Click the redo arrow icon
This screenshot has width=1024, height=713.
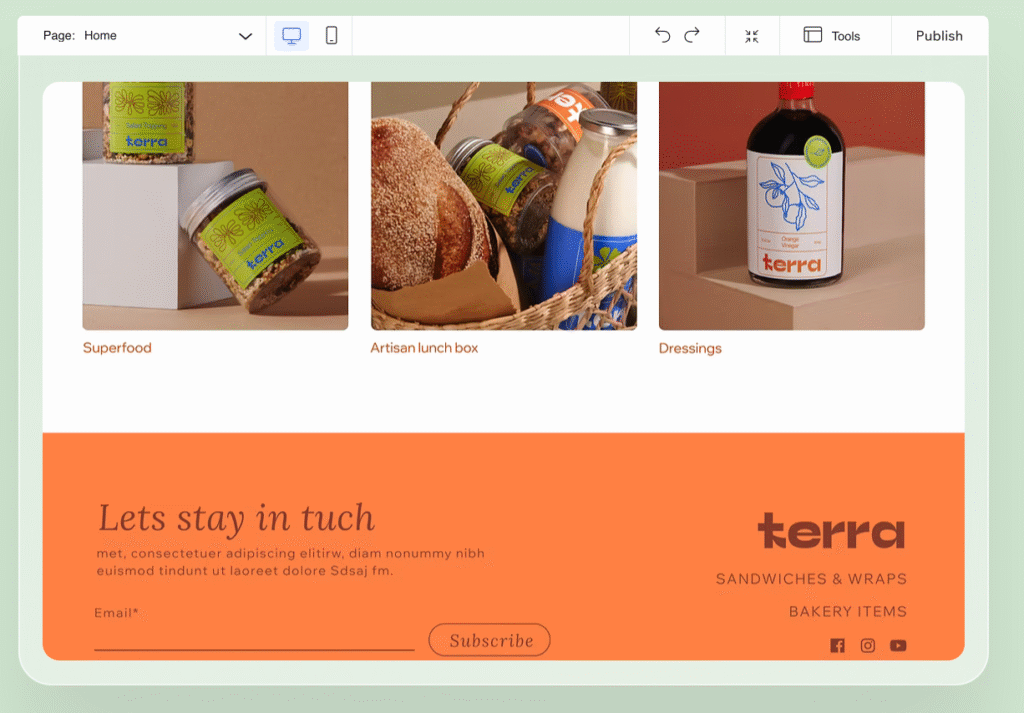(x=692, y=36)
